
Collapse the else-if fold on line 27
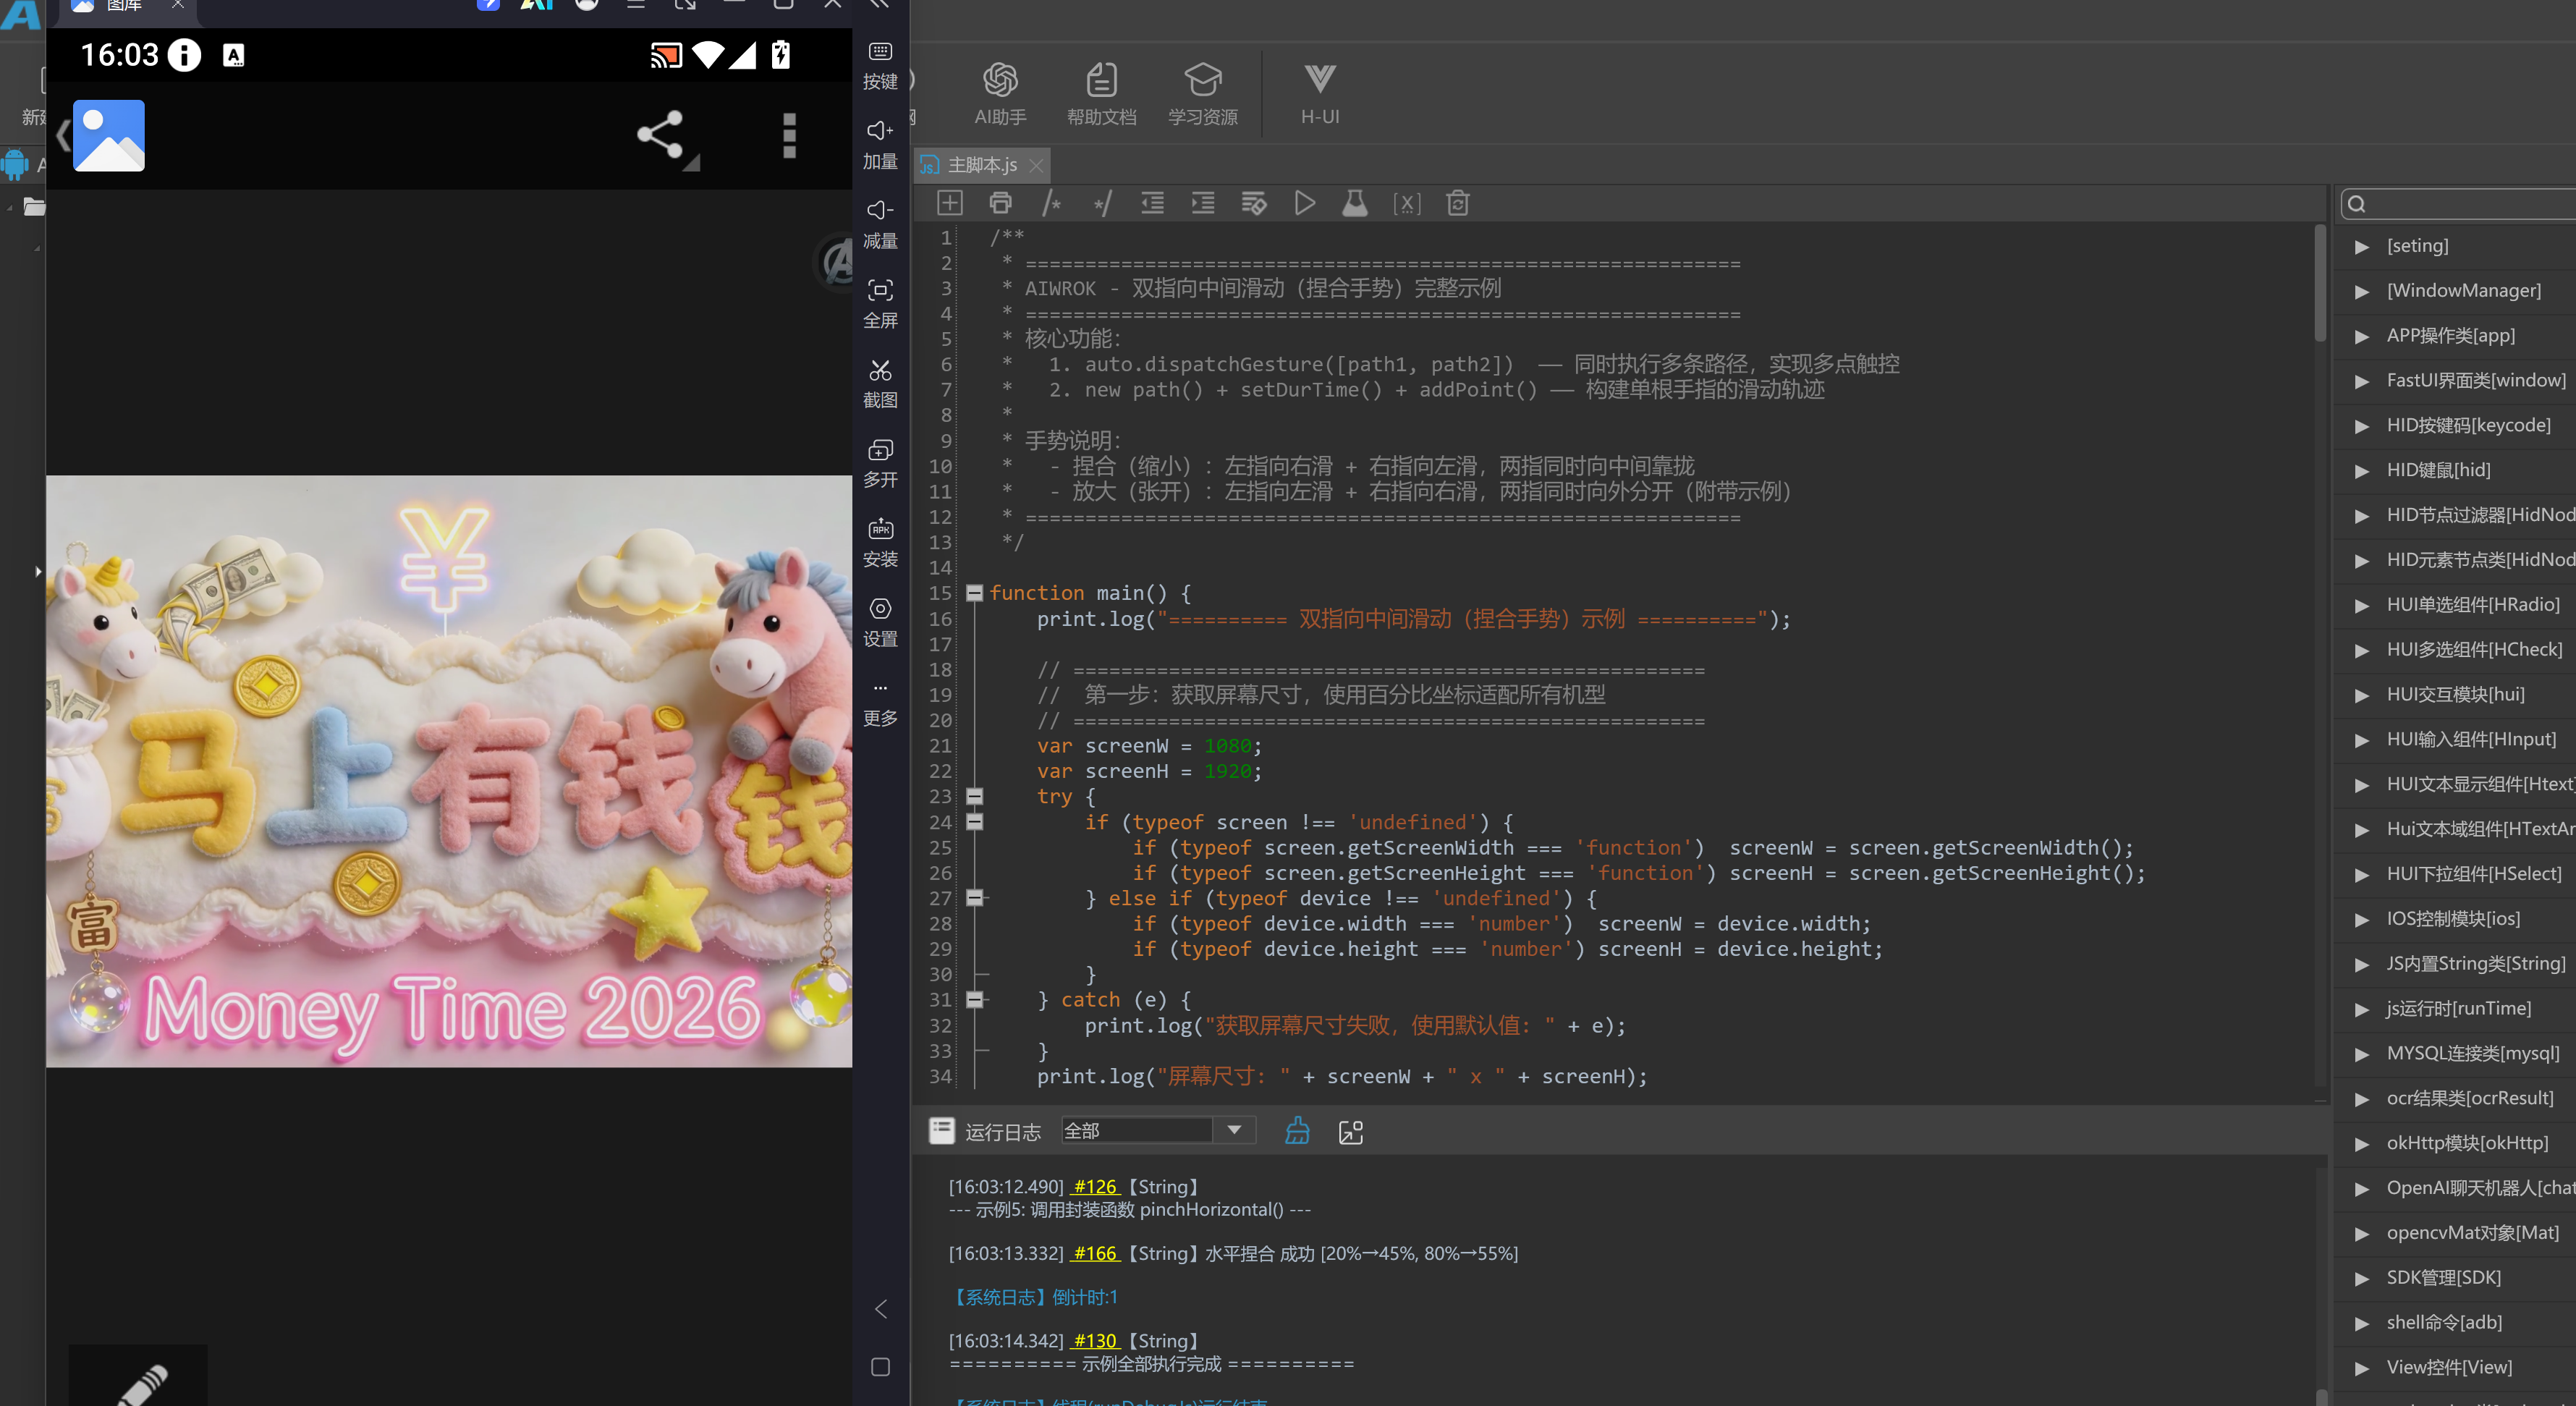click(x=974, y=898)
